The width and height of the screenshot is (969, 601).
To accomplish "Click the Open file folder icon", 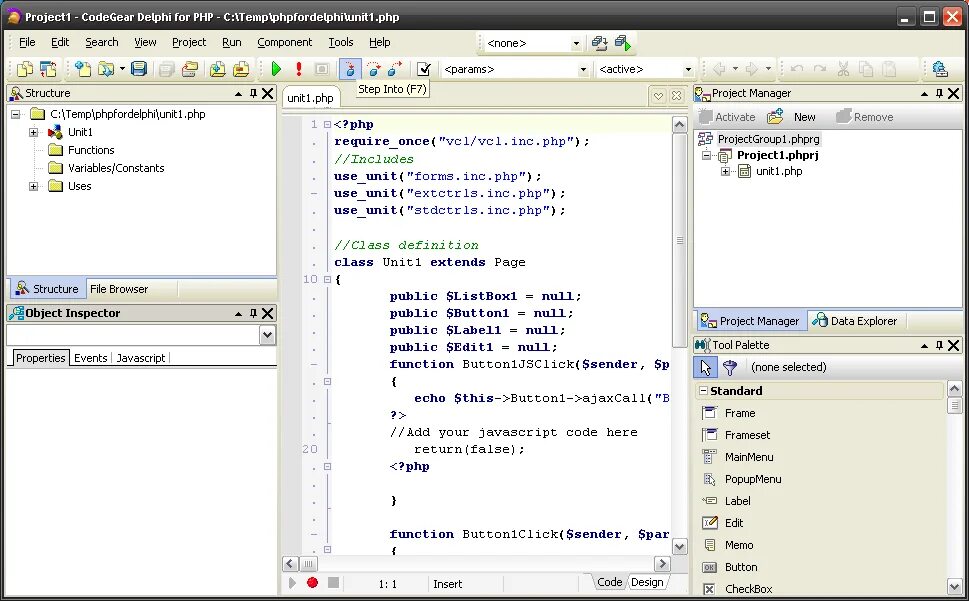I will (x=106, y=69).
